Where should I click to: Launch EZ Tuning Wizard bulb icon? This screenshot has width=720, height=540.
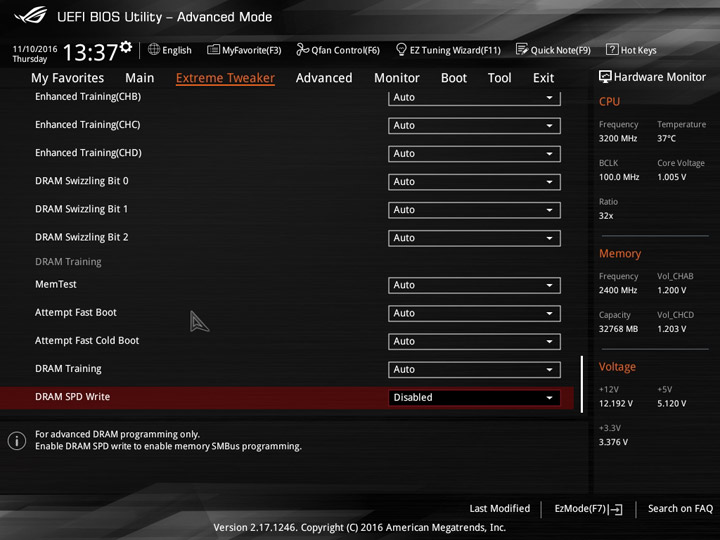click(401, 49)
